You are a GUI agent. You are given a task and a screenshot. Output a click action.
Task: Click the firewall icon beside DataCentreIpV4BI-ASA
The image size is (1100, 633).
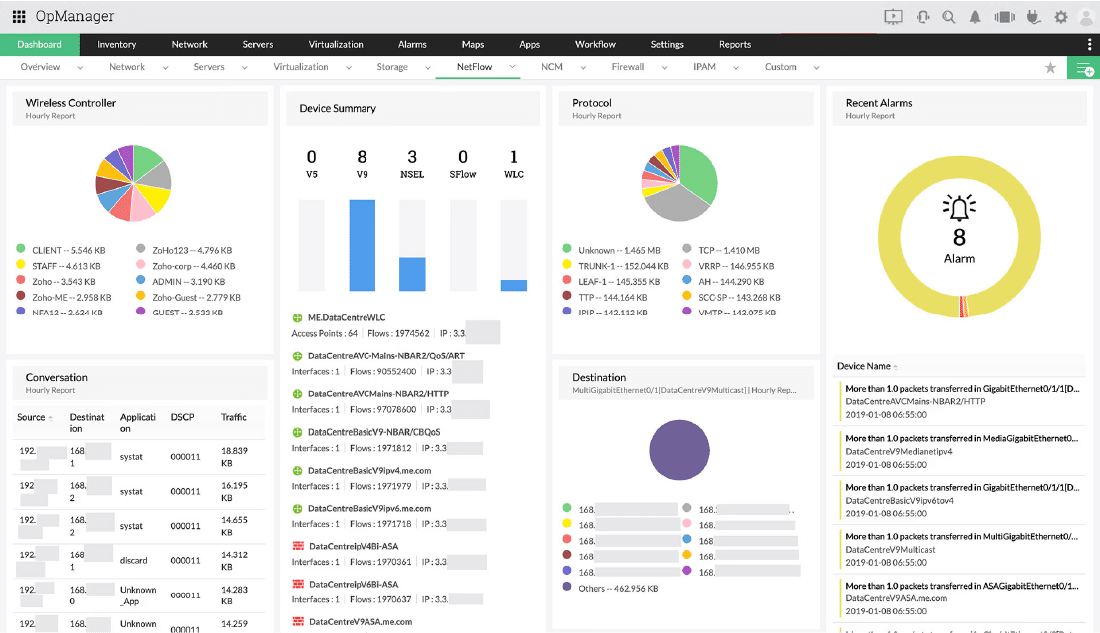tap(297, 546)
